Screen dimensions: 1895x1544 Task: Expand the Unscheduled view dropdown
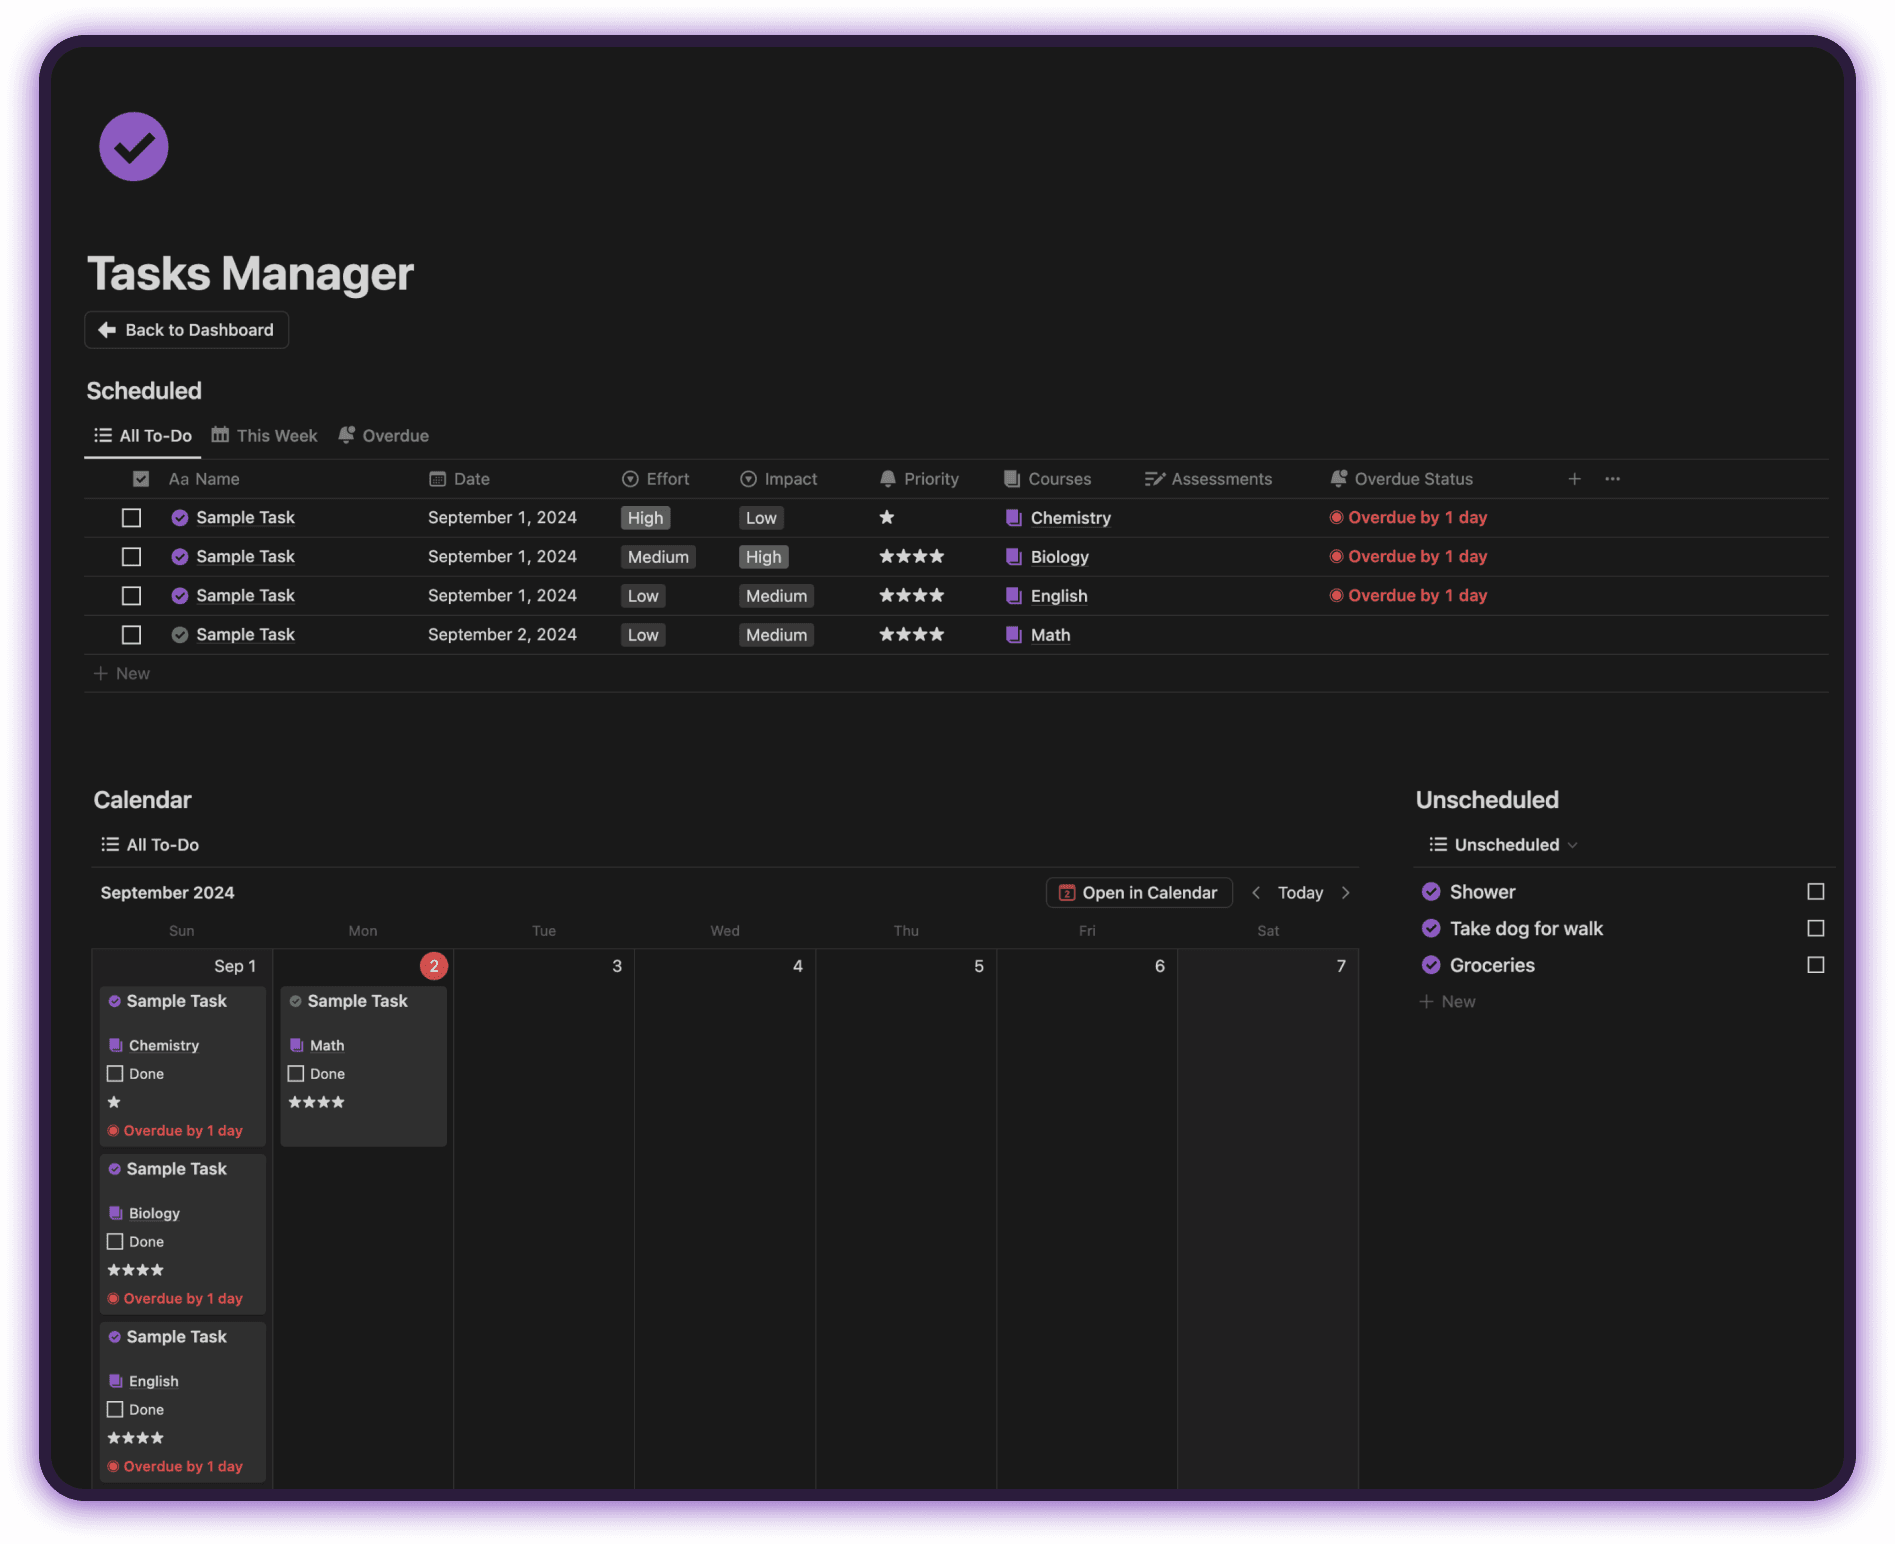click(x=1575, y=844)
